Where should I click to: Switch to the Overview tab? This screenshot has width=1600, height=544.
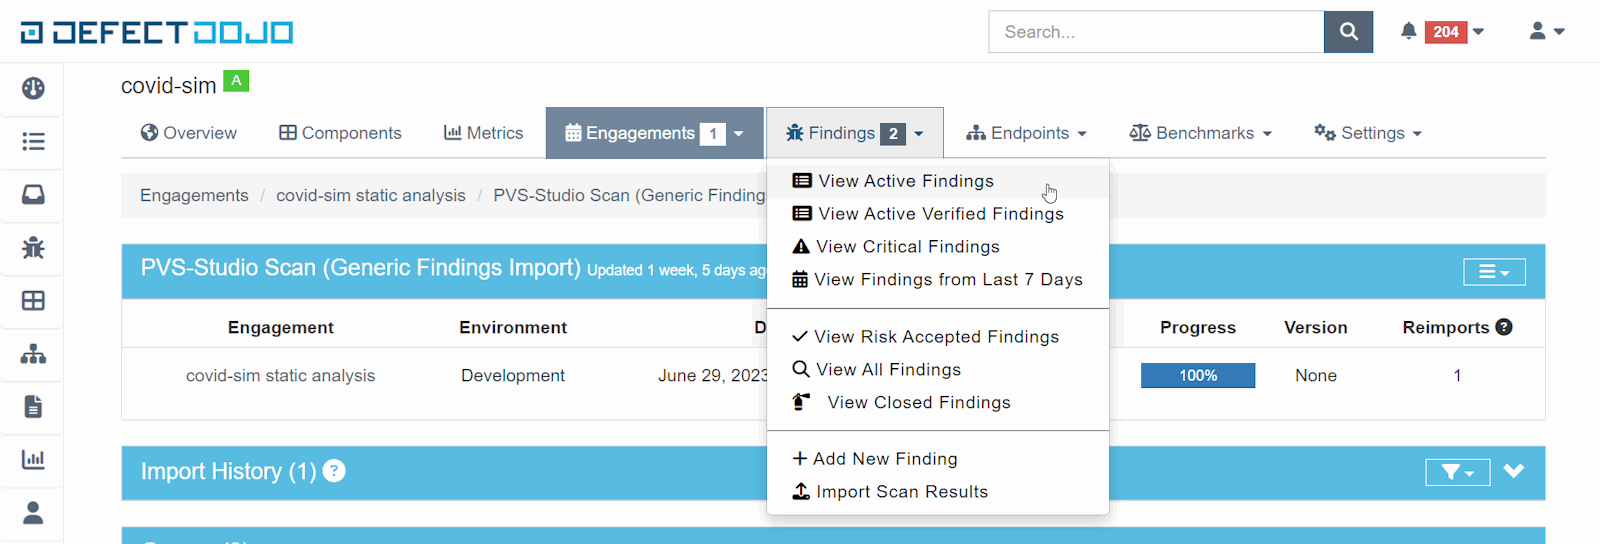point(189,133)
